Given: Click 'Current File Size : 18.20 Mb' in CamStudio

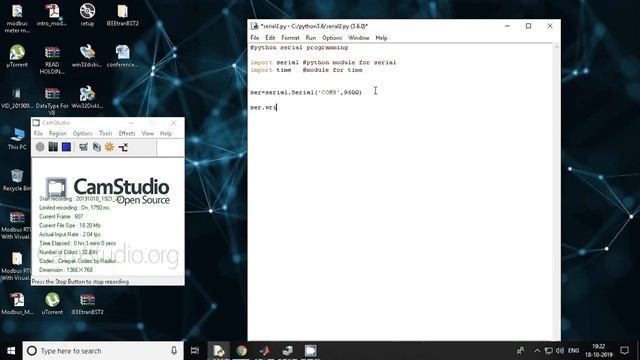Looking at the screenshot, I should click(70, 225).
